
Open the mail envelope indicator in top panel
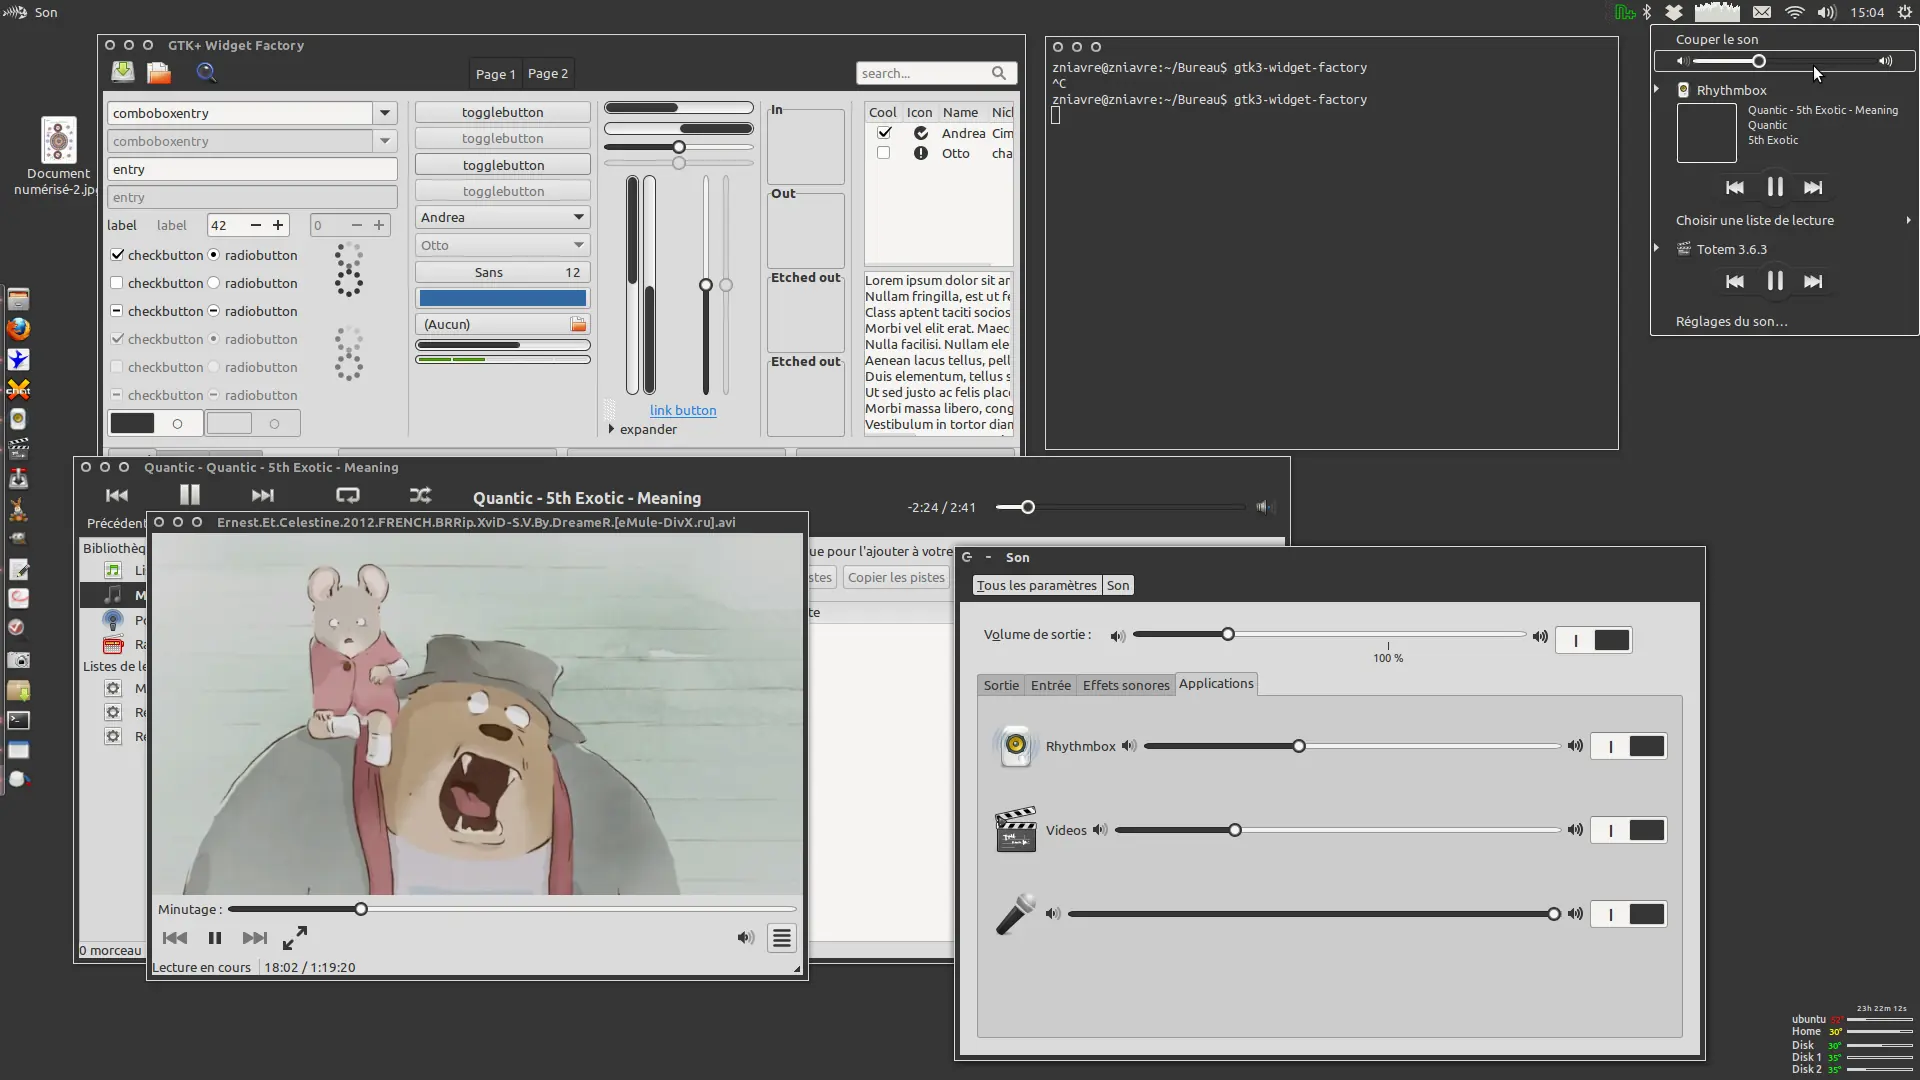click(x=1762, y=12)
